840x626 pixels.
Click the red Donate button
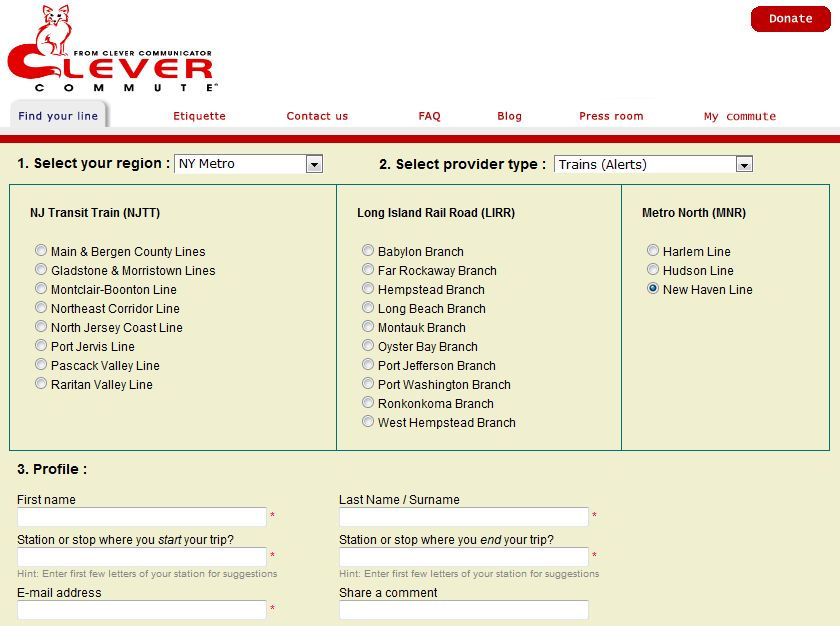click(791, 19)
